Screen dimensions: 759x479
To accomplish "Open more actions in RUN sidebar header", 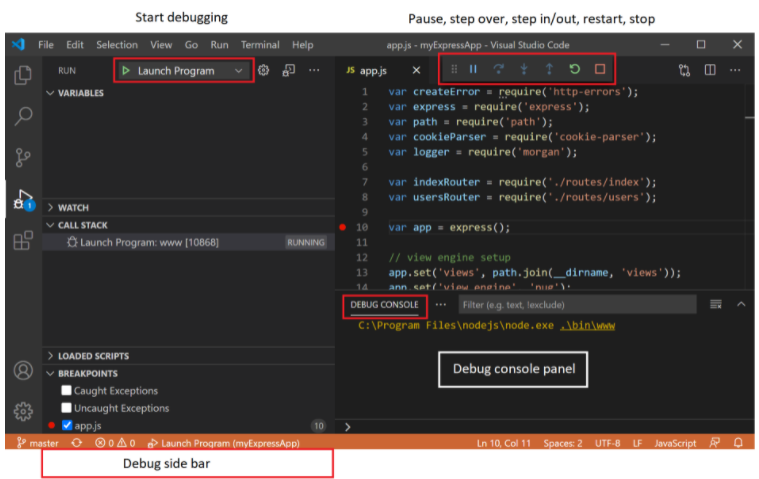I will (314, 70).
